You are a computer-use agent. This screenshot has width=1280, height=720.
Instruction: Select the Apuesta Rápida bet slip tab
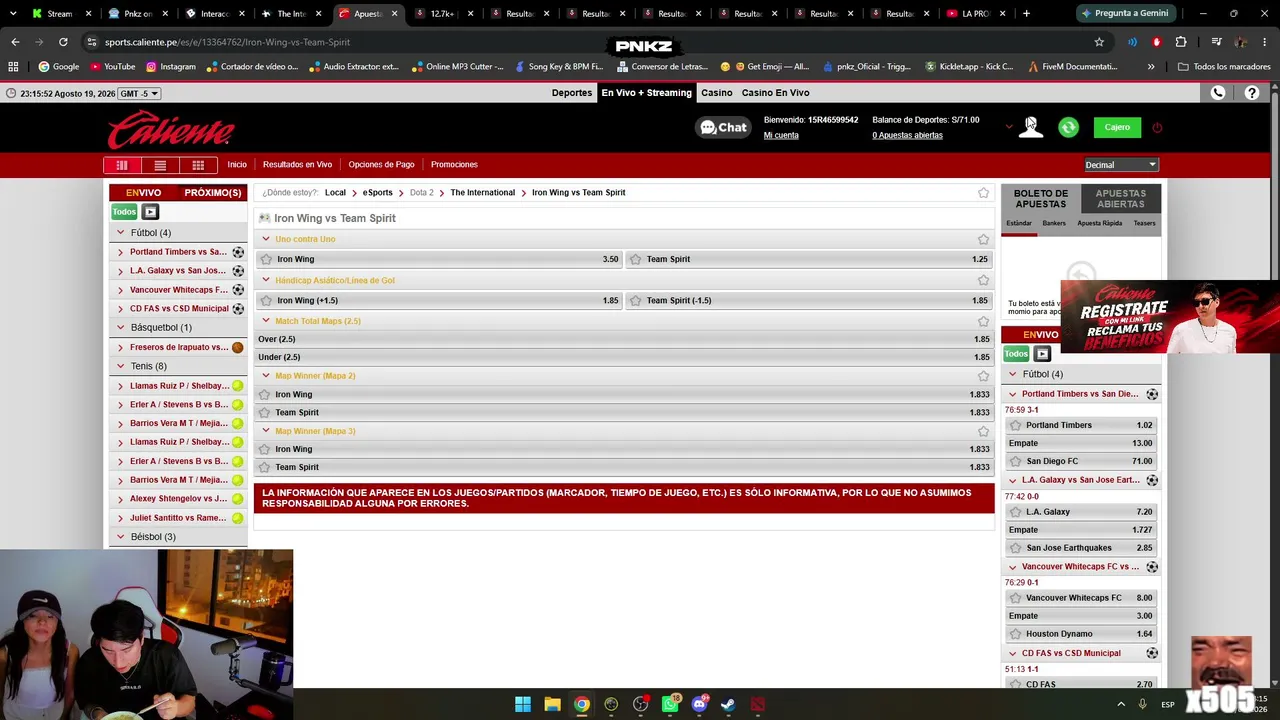[x=1100, y=223]
